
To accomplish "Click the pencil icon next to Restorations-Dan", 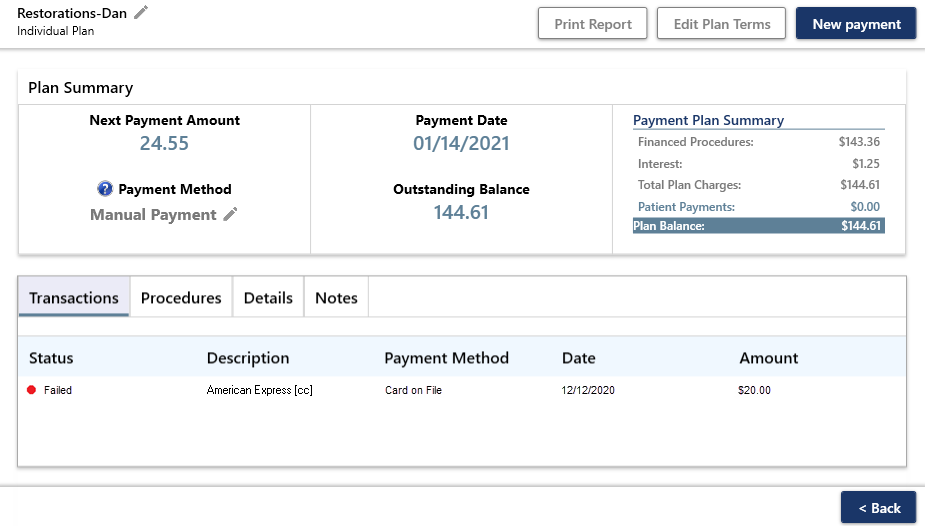I will pyautogui.click(x=141, y=12).
